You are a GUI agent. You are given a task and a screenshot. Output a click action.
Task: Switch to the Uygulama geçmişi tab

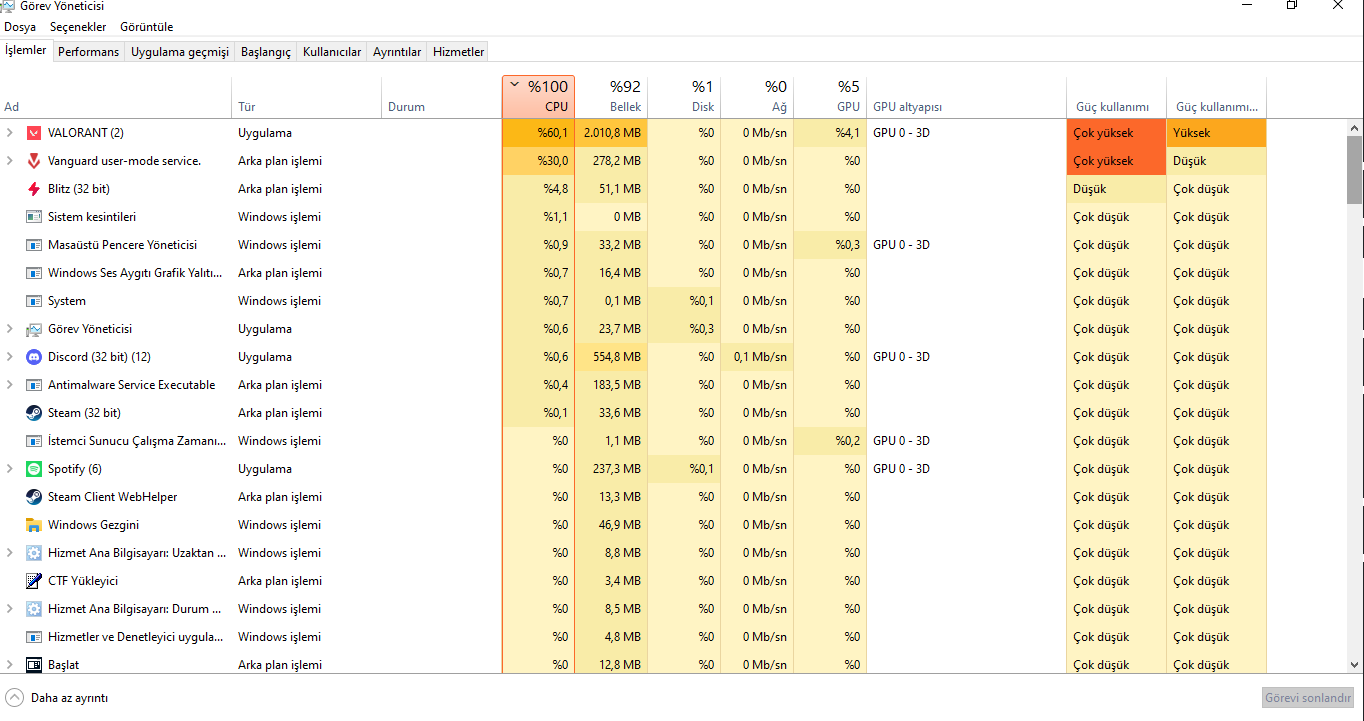coord(180,52)
